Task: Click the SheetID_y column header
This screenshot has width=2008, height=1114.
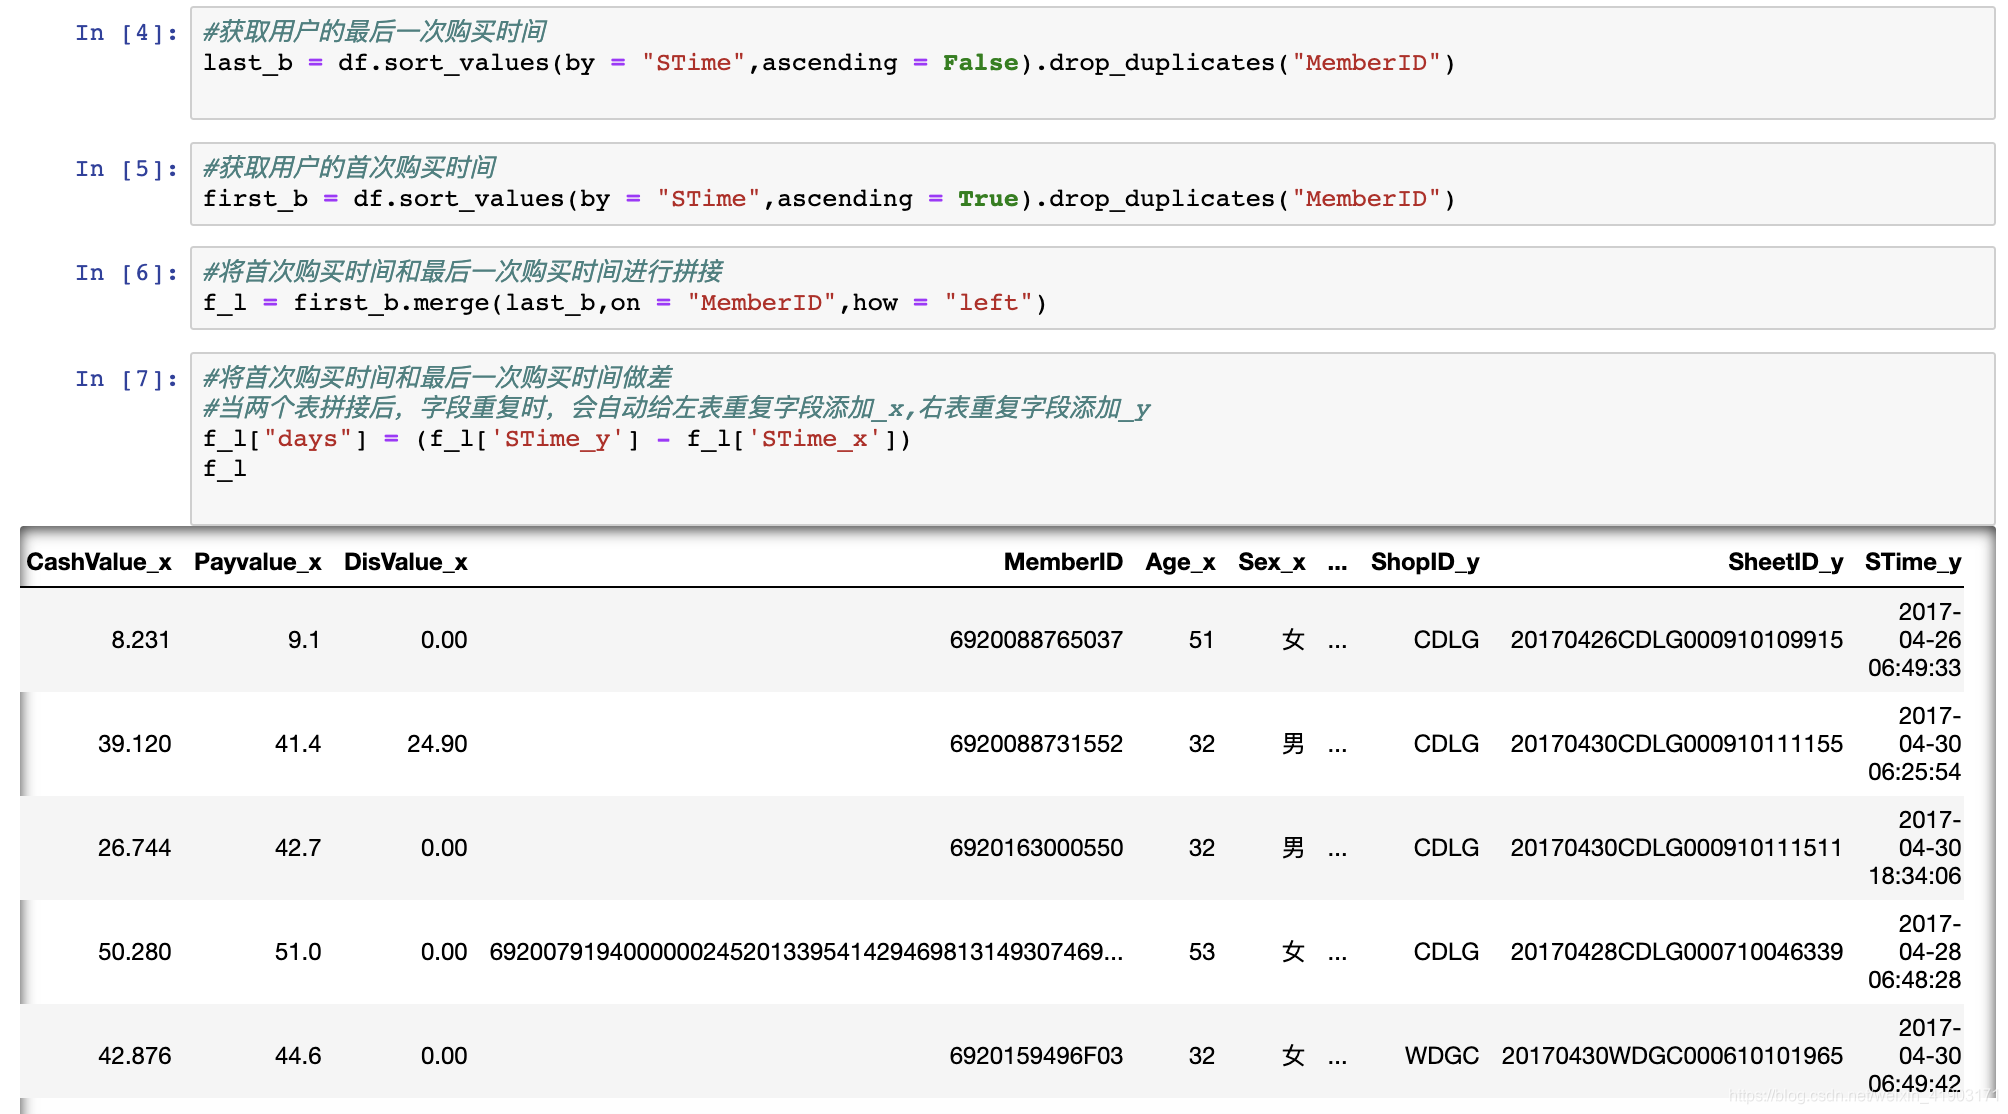Action: coord(1785,562)
